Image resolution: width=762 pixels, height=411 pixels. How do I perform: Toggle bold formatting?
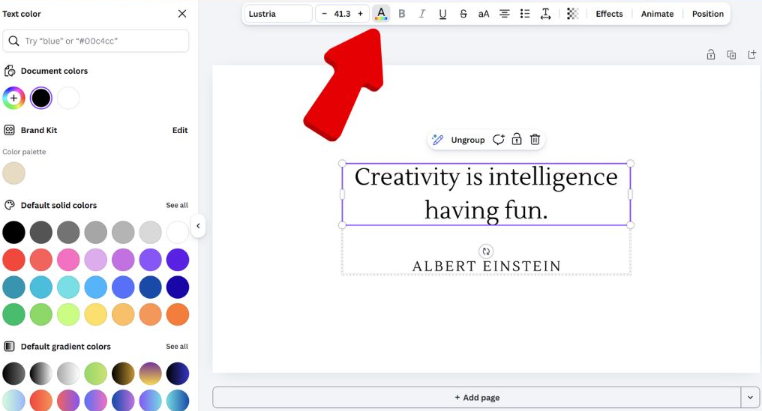(402, 14)
